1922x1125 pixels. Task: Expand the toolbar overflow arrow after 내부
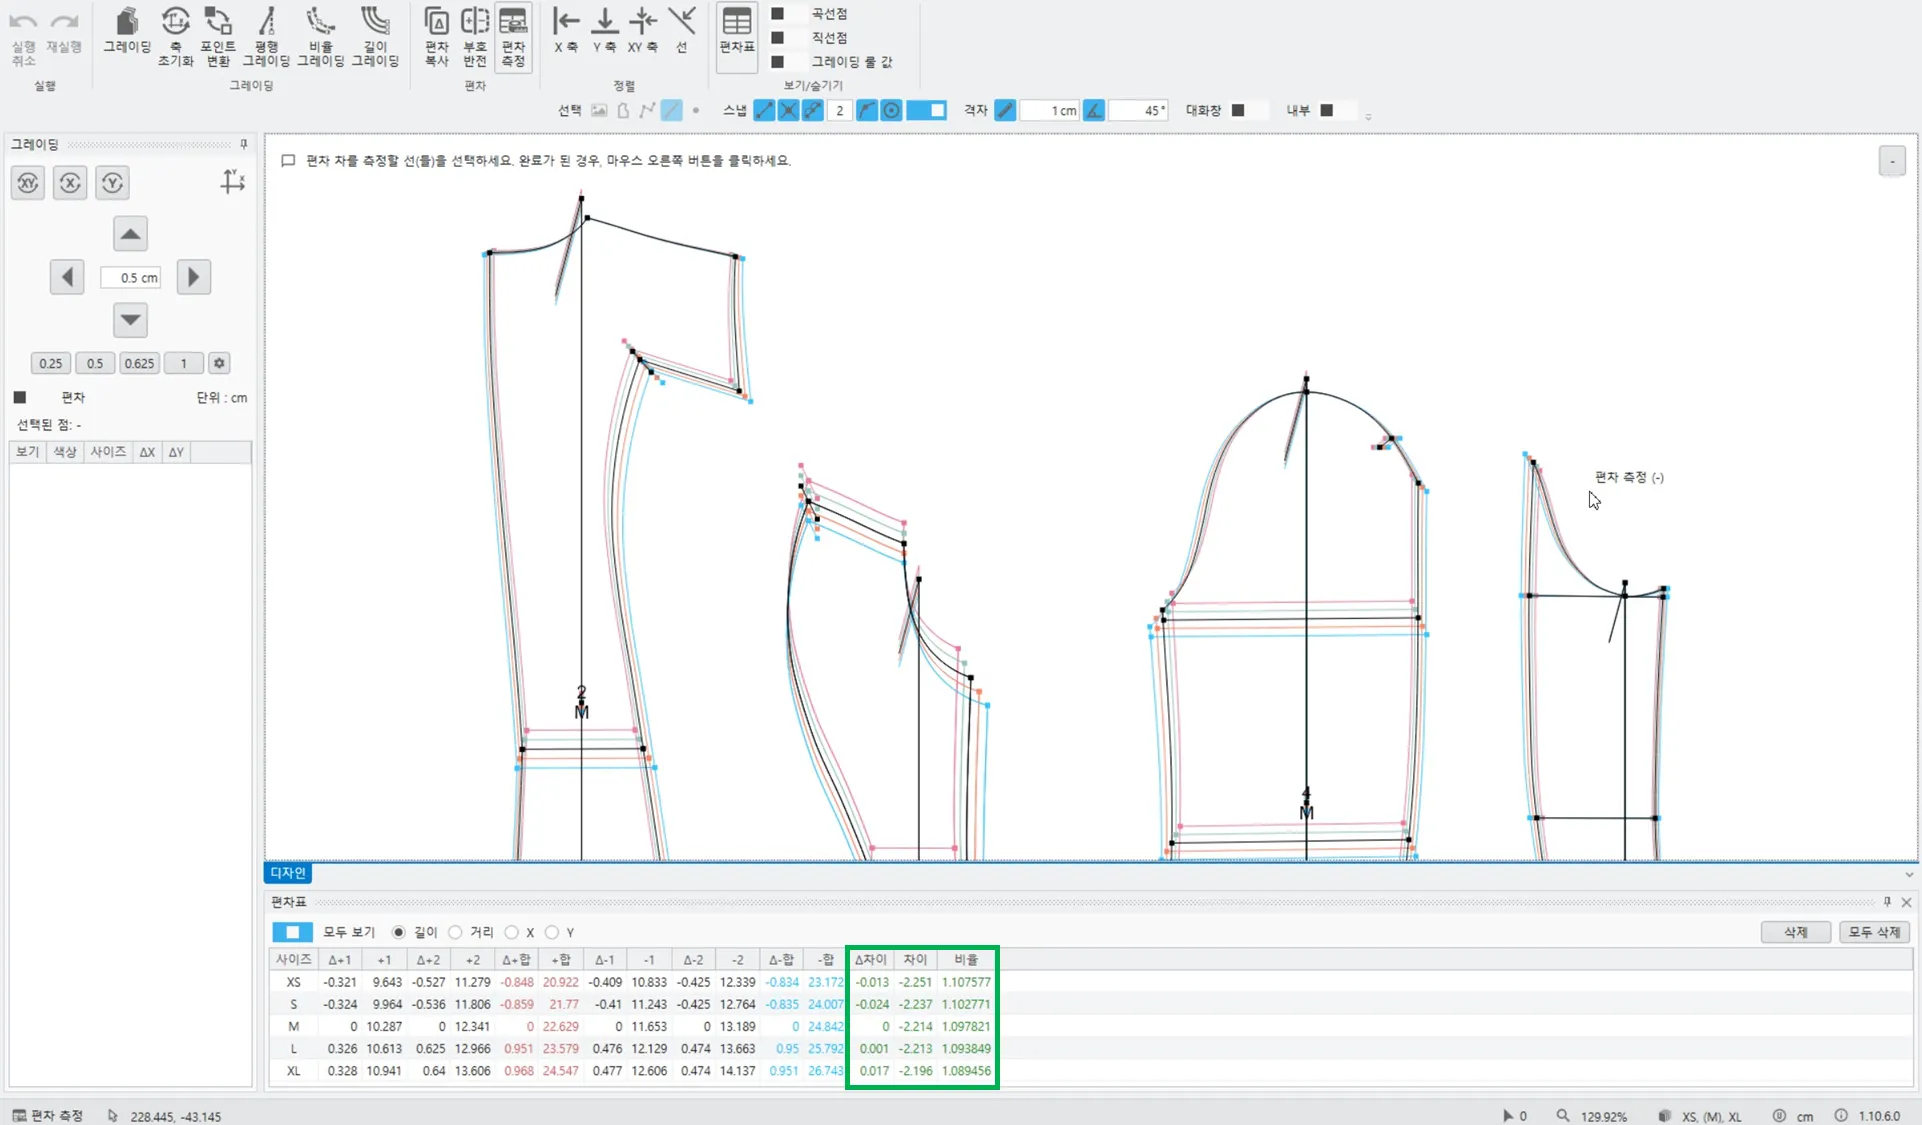[1368, 117]
